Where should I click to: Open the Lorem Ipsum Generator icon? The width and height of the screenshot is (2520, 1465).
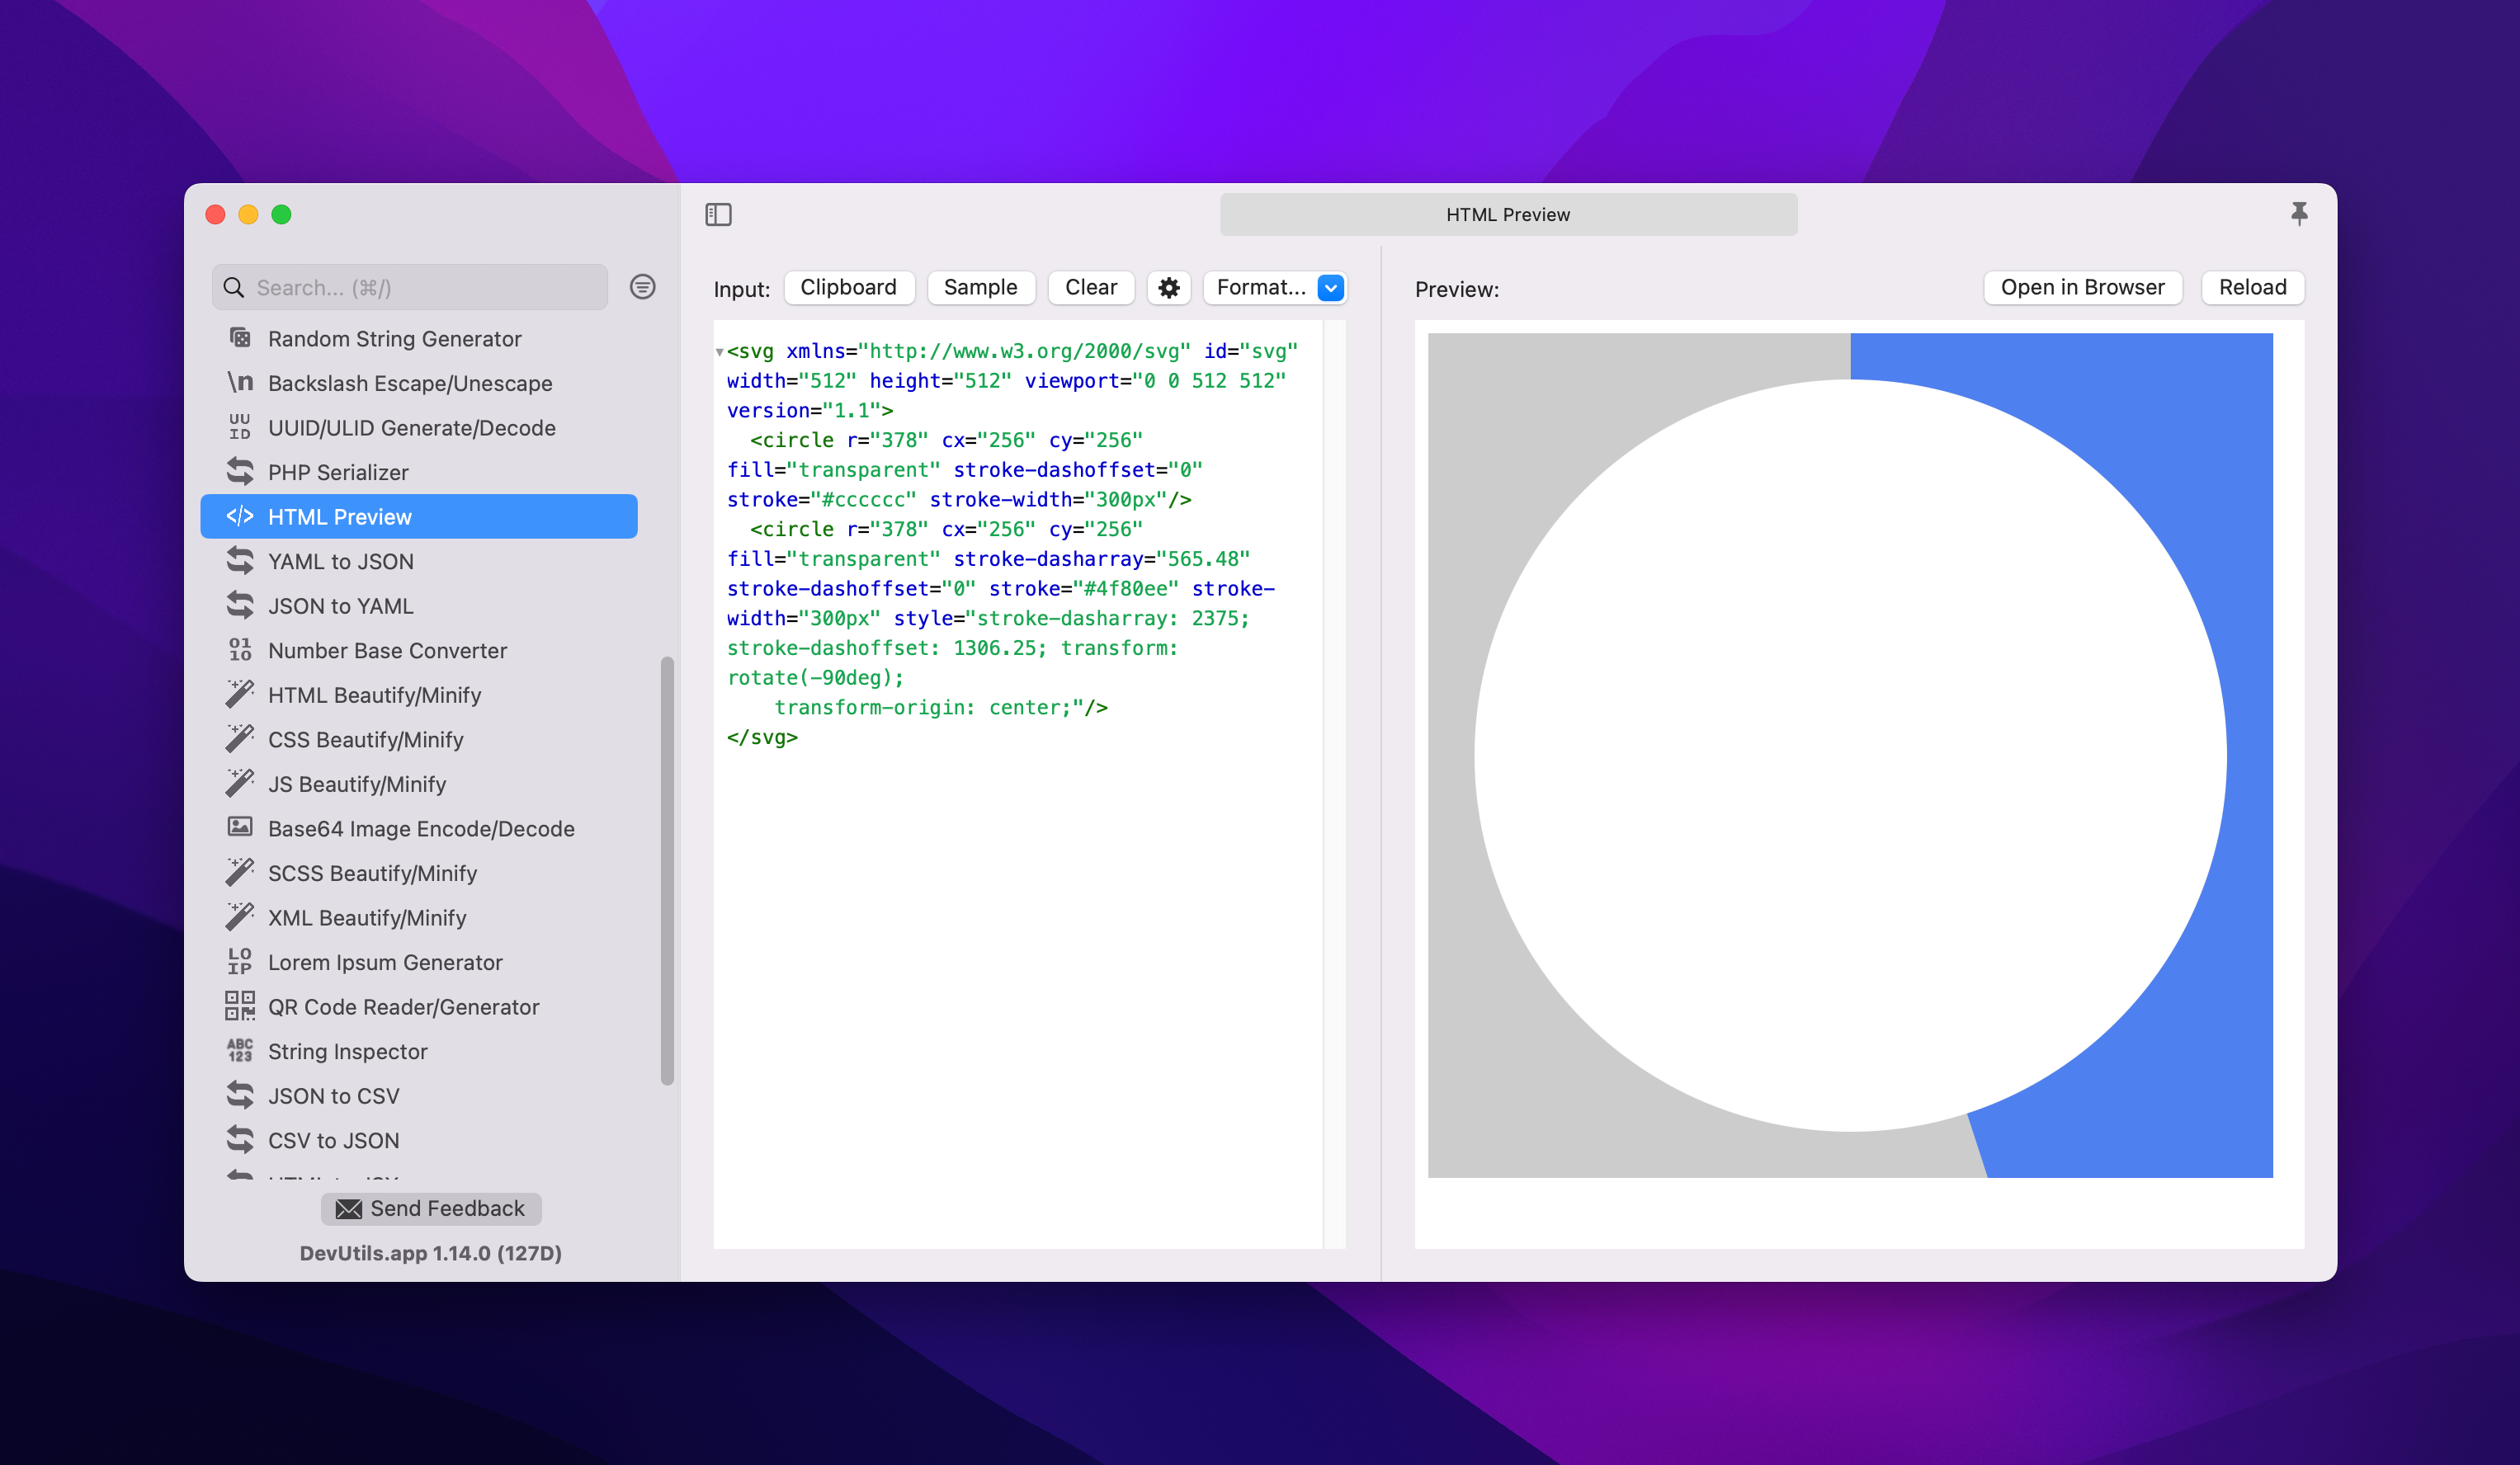pos(239,962)
